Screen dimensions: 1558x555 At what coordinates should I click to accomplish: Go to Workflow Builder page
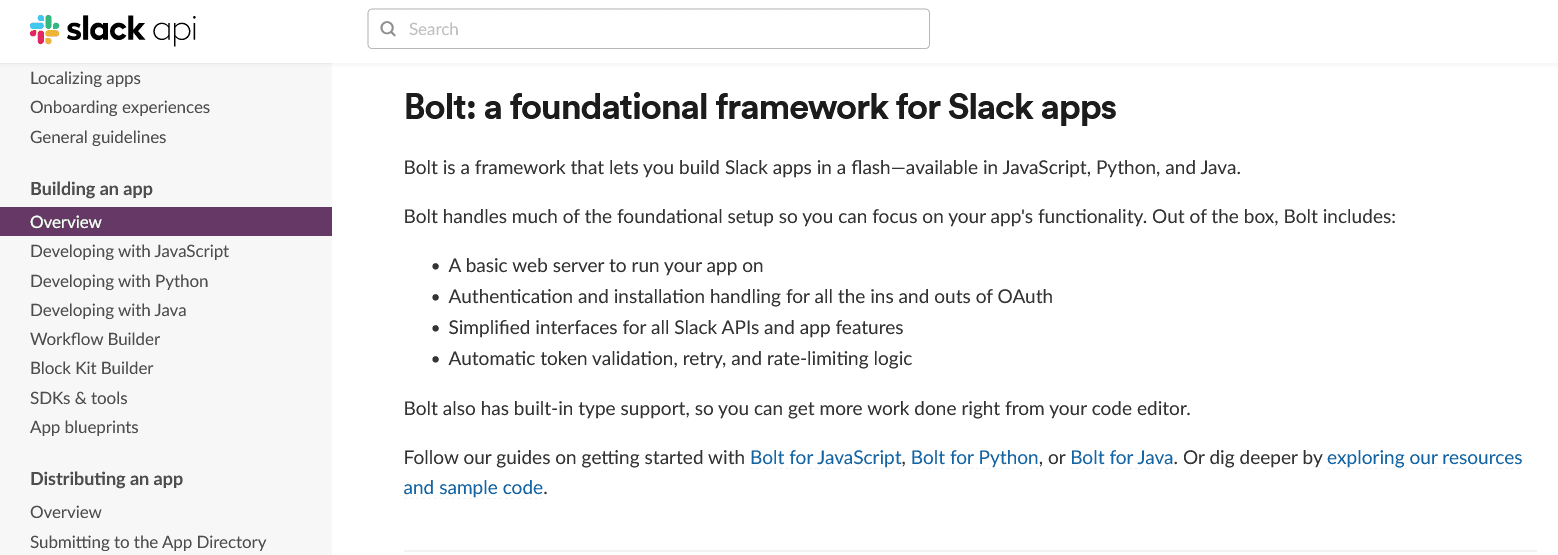[95, 339]
